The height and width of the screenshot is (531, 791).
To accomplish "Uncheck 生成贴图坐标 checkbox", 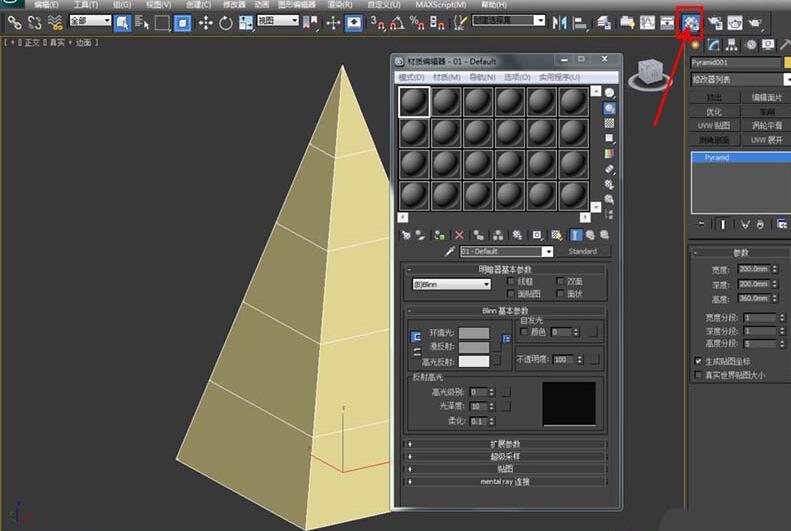I will coord(698,361).
